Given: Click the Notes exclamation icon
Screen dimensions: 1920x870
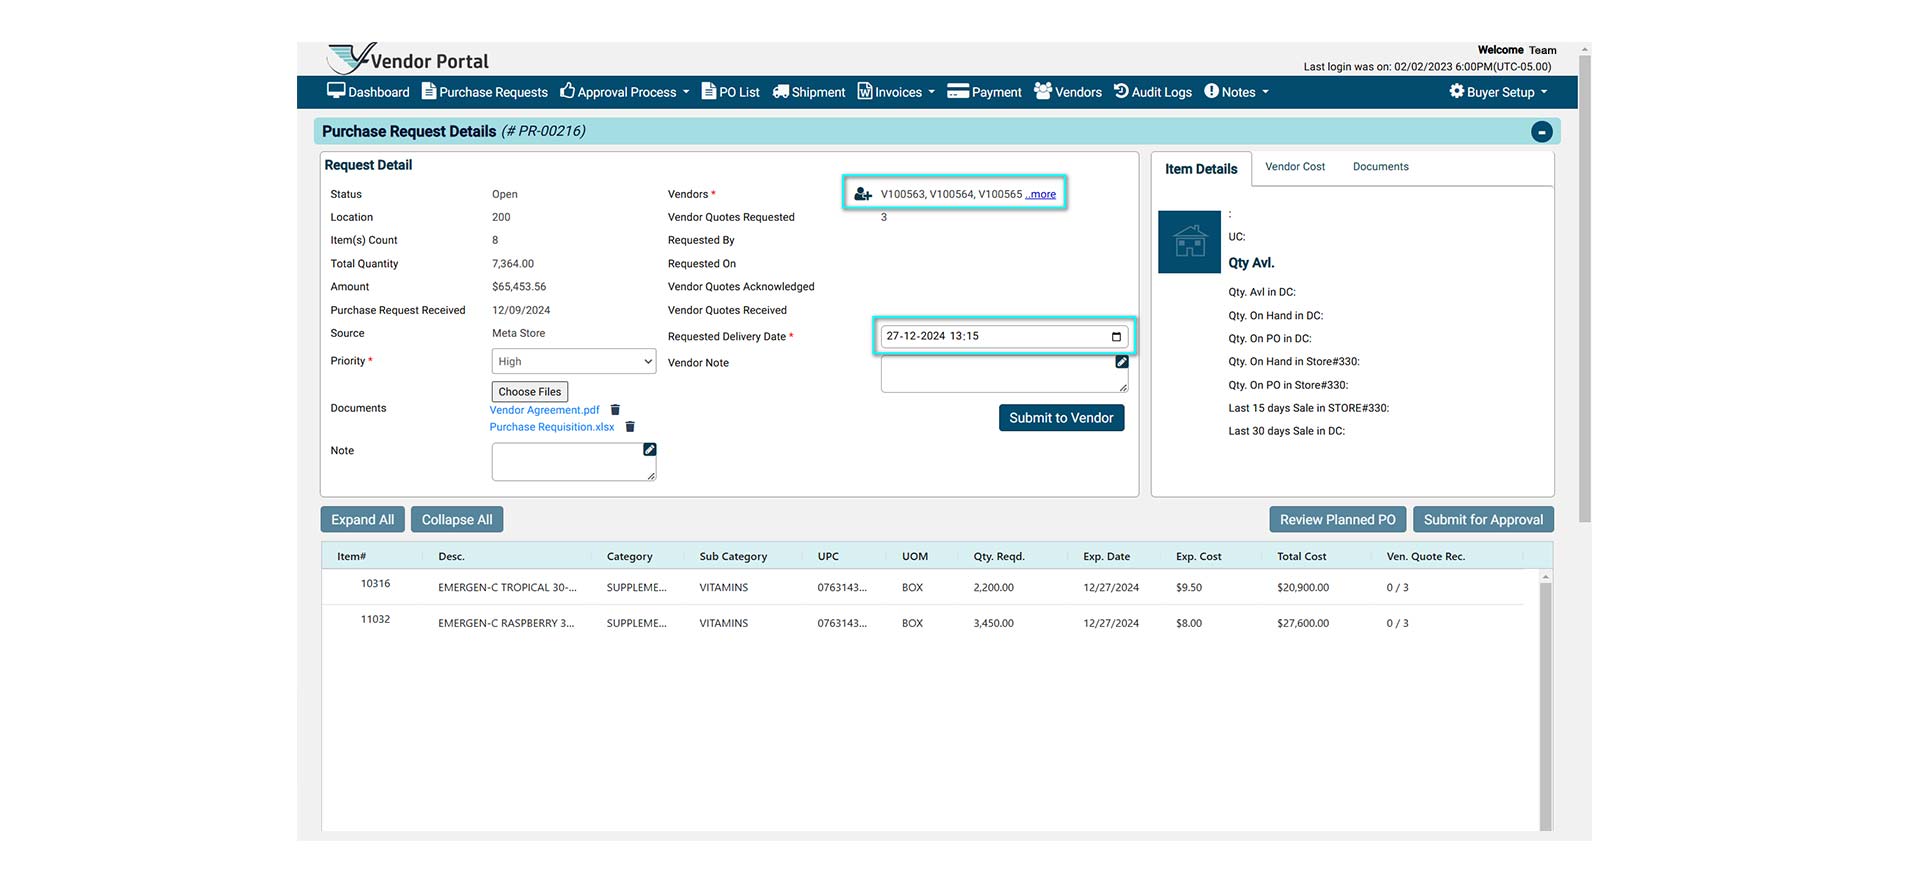Looking at the screenshot, I should pos(1211,91).
